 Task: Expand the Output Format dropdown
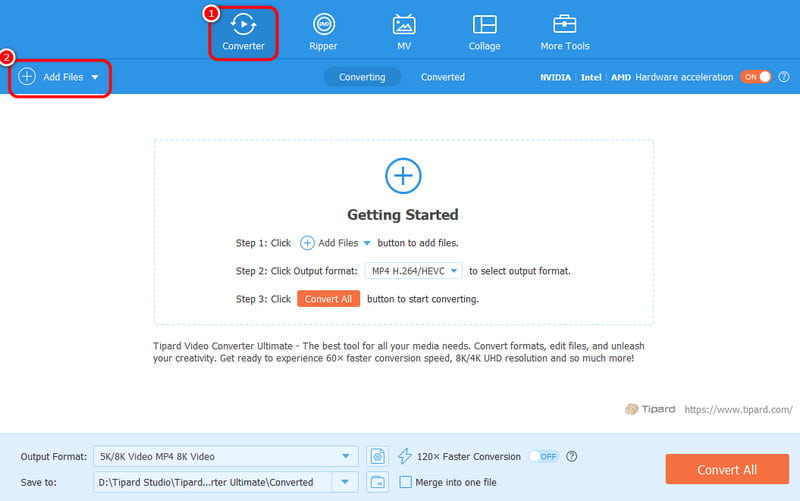pyautogui.click(x=346, y=456)
